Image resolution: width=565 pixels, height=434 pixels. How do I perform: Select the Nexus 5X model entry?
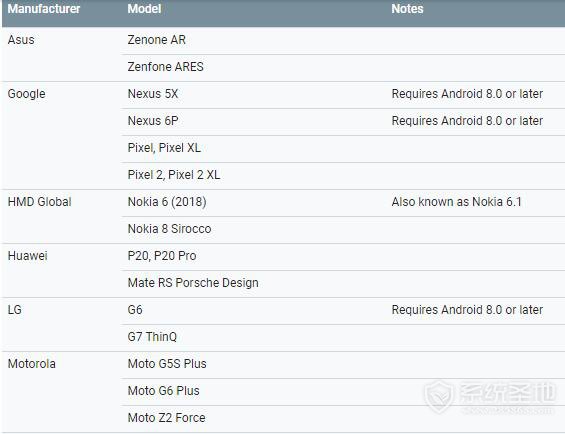click(153, 94)
